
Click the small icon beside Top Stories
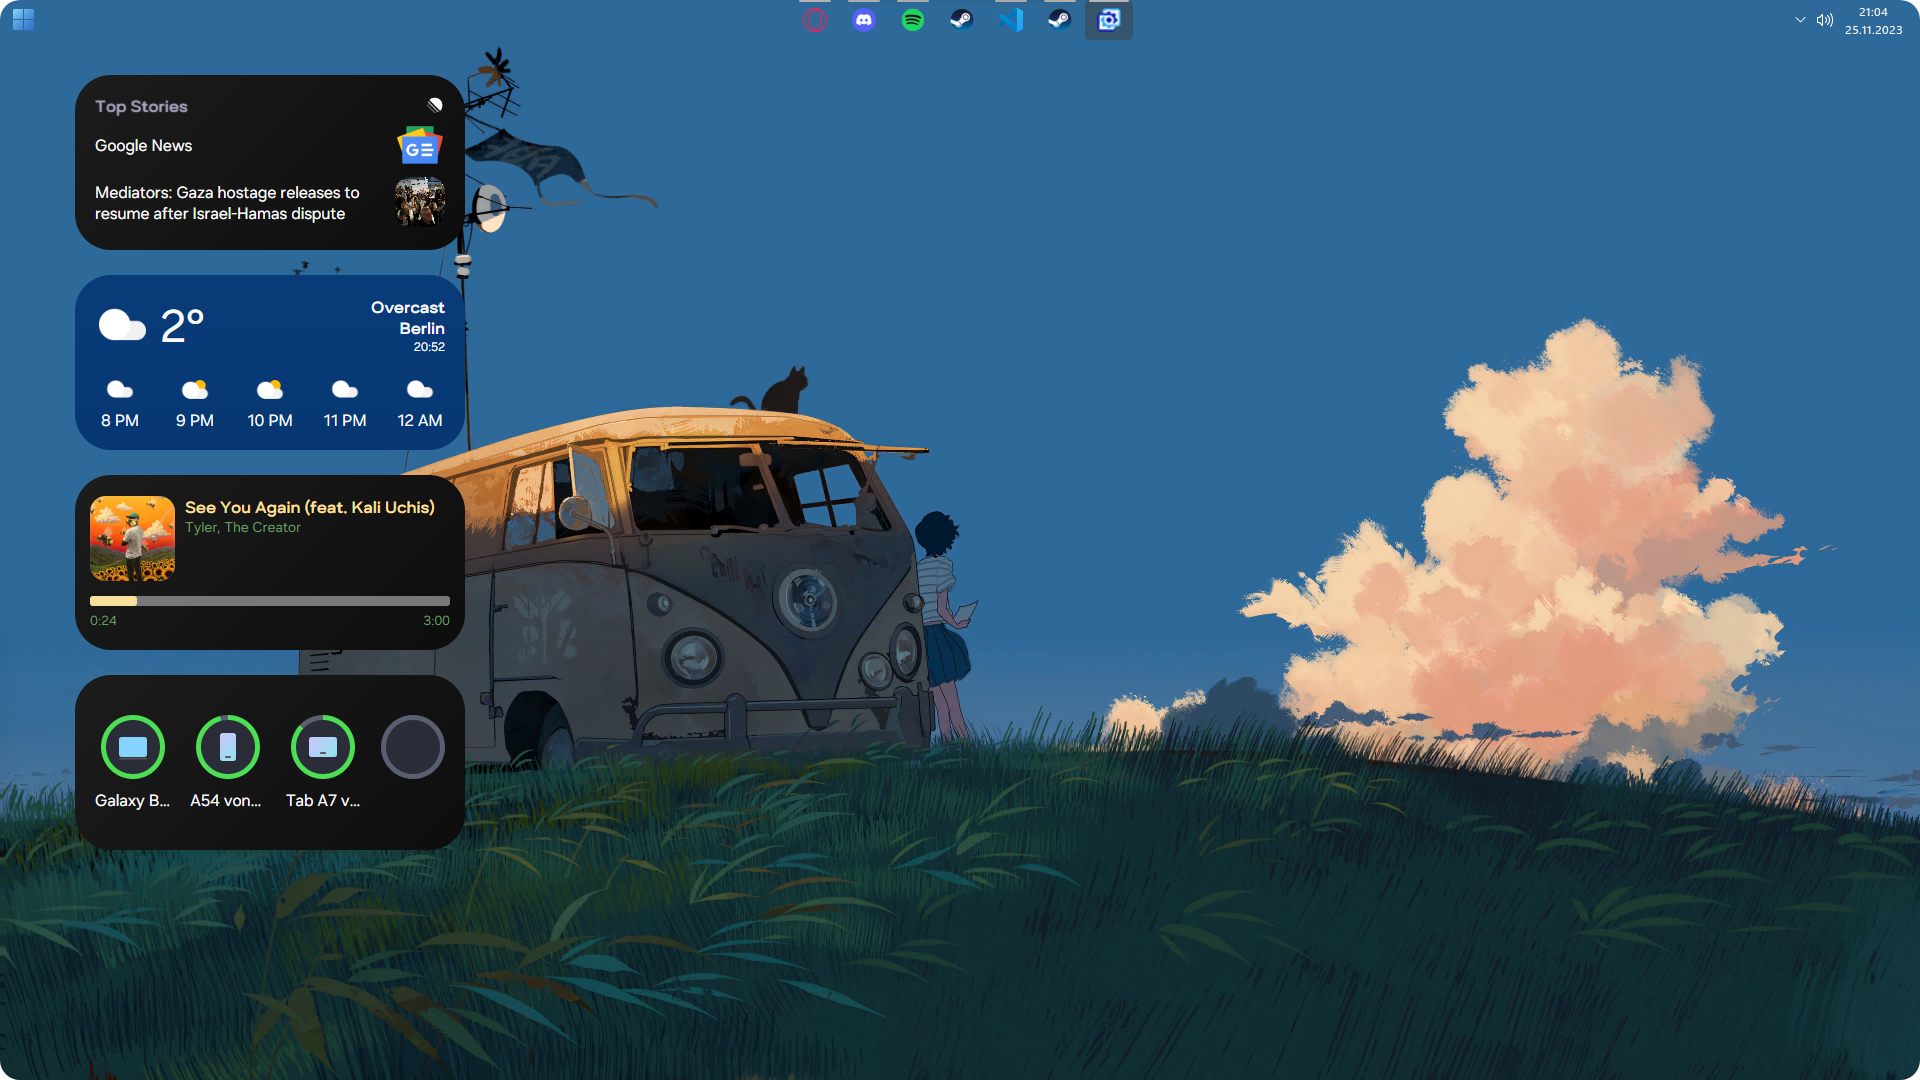(x=435, y=105)
